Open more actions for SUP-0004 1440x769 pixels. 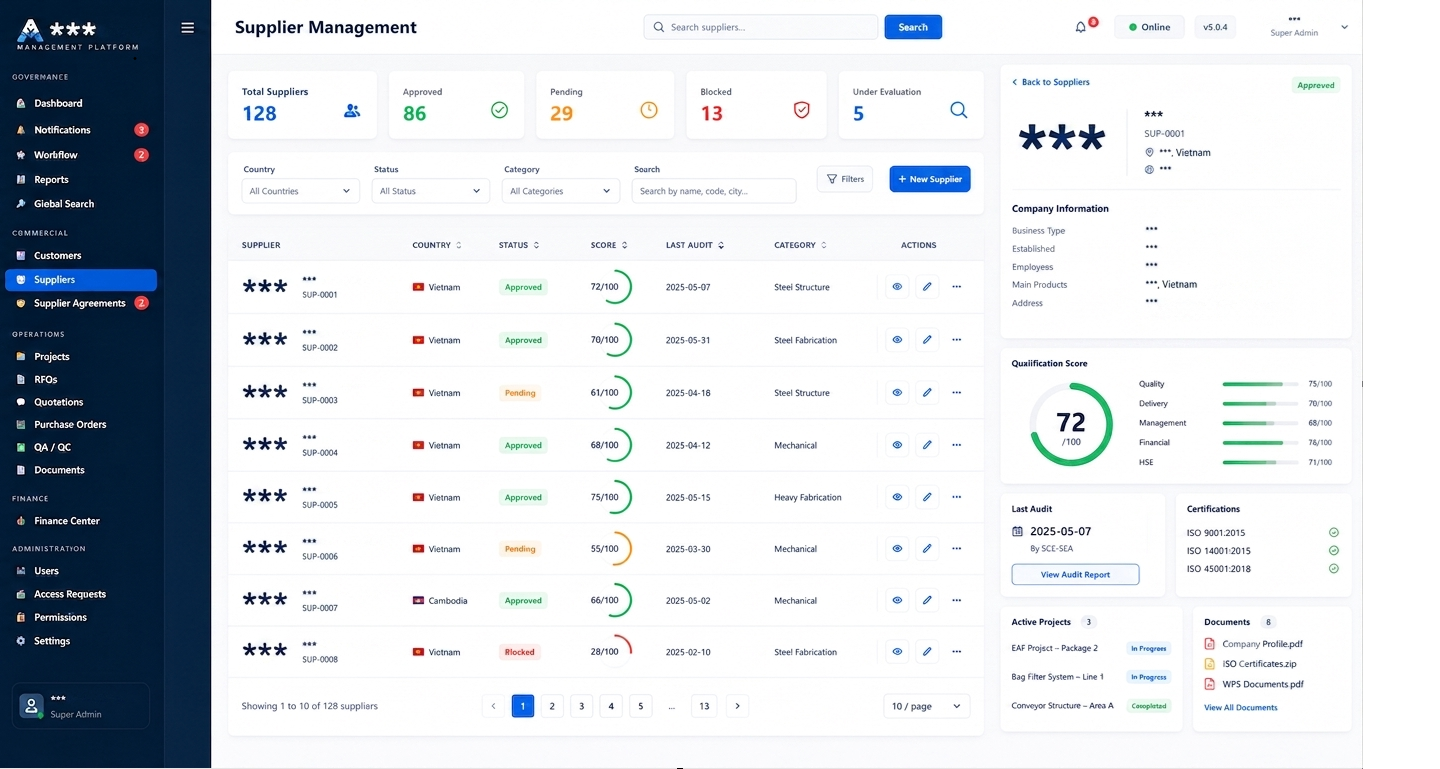957,445
